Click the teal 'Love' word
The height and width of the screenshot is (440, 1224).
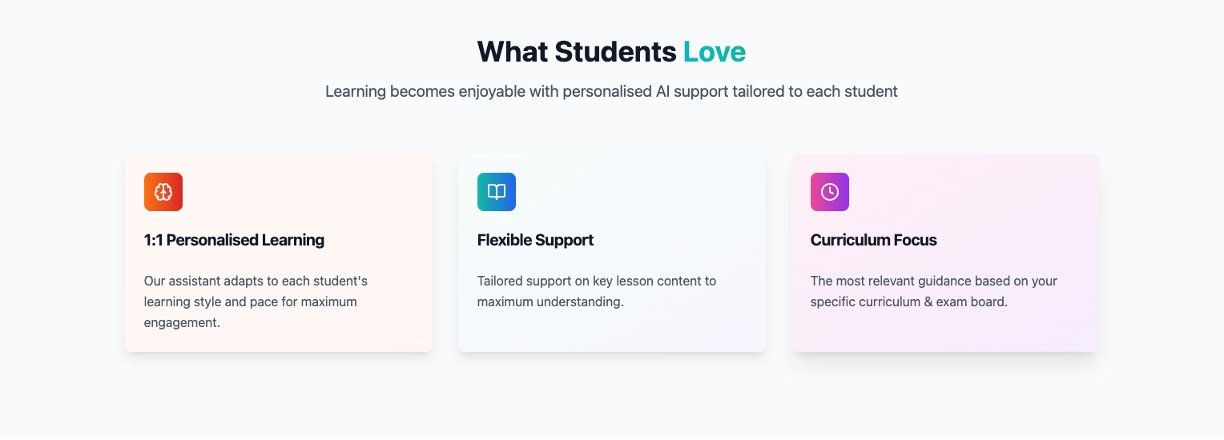(714, 52)
